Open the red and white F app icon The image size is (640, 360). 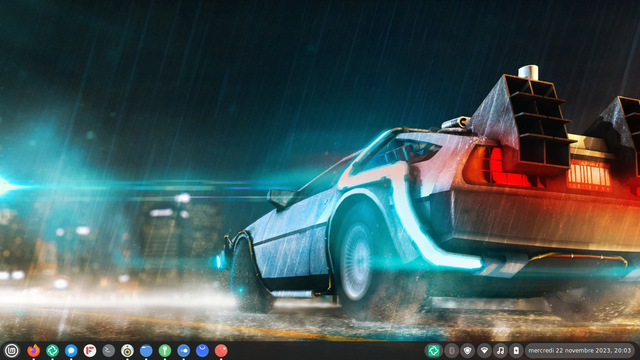coord(90,350)
